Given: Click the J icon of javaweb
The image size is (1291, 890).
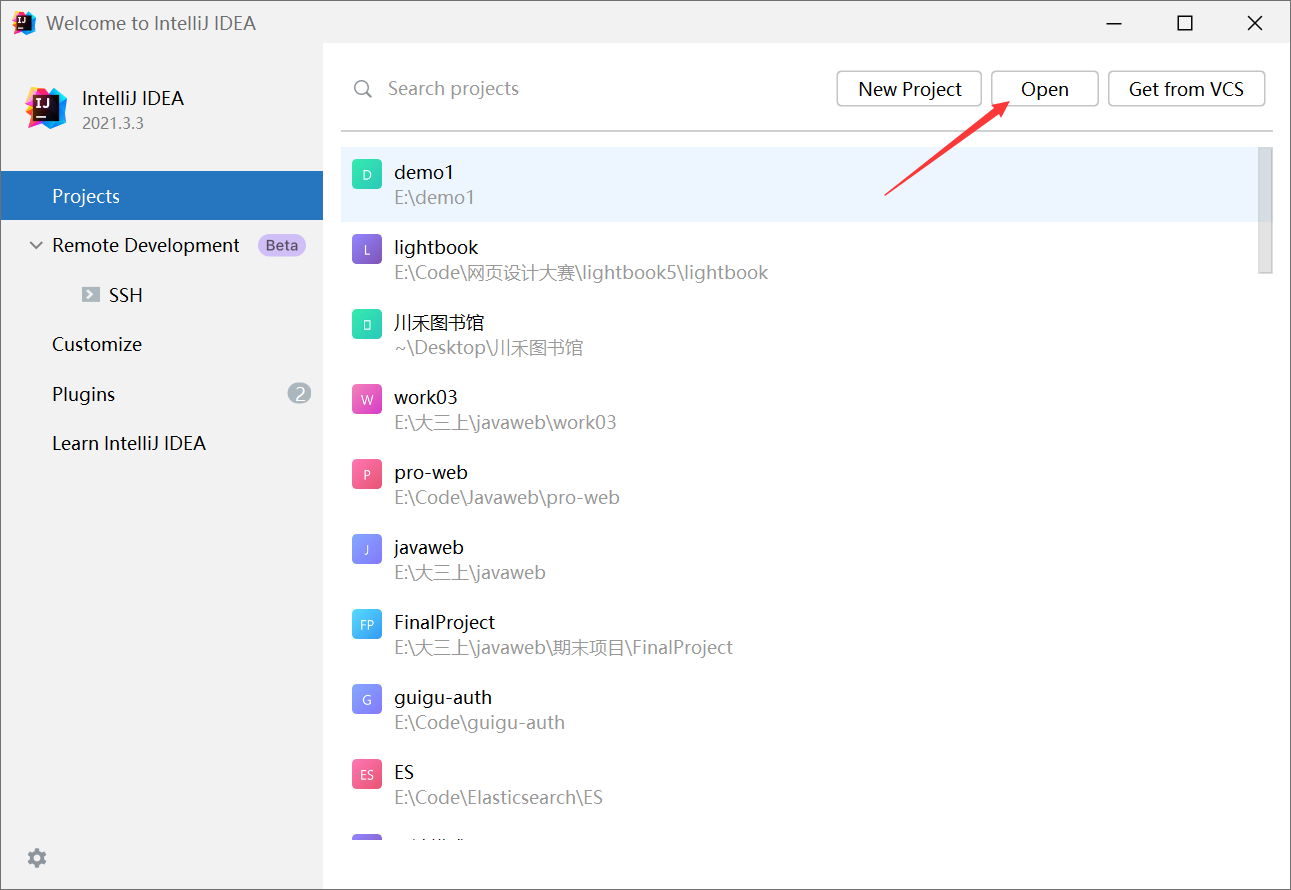Looking at the screenshot, I should click(367, 550).
